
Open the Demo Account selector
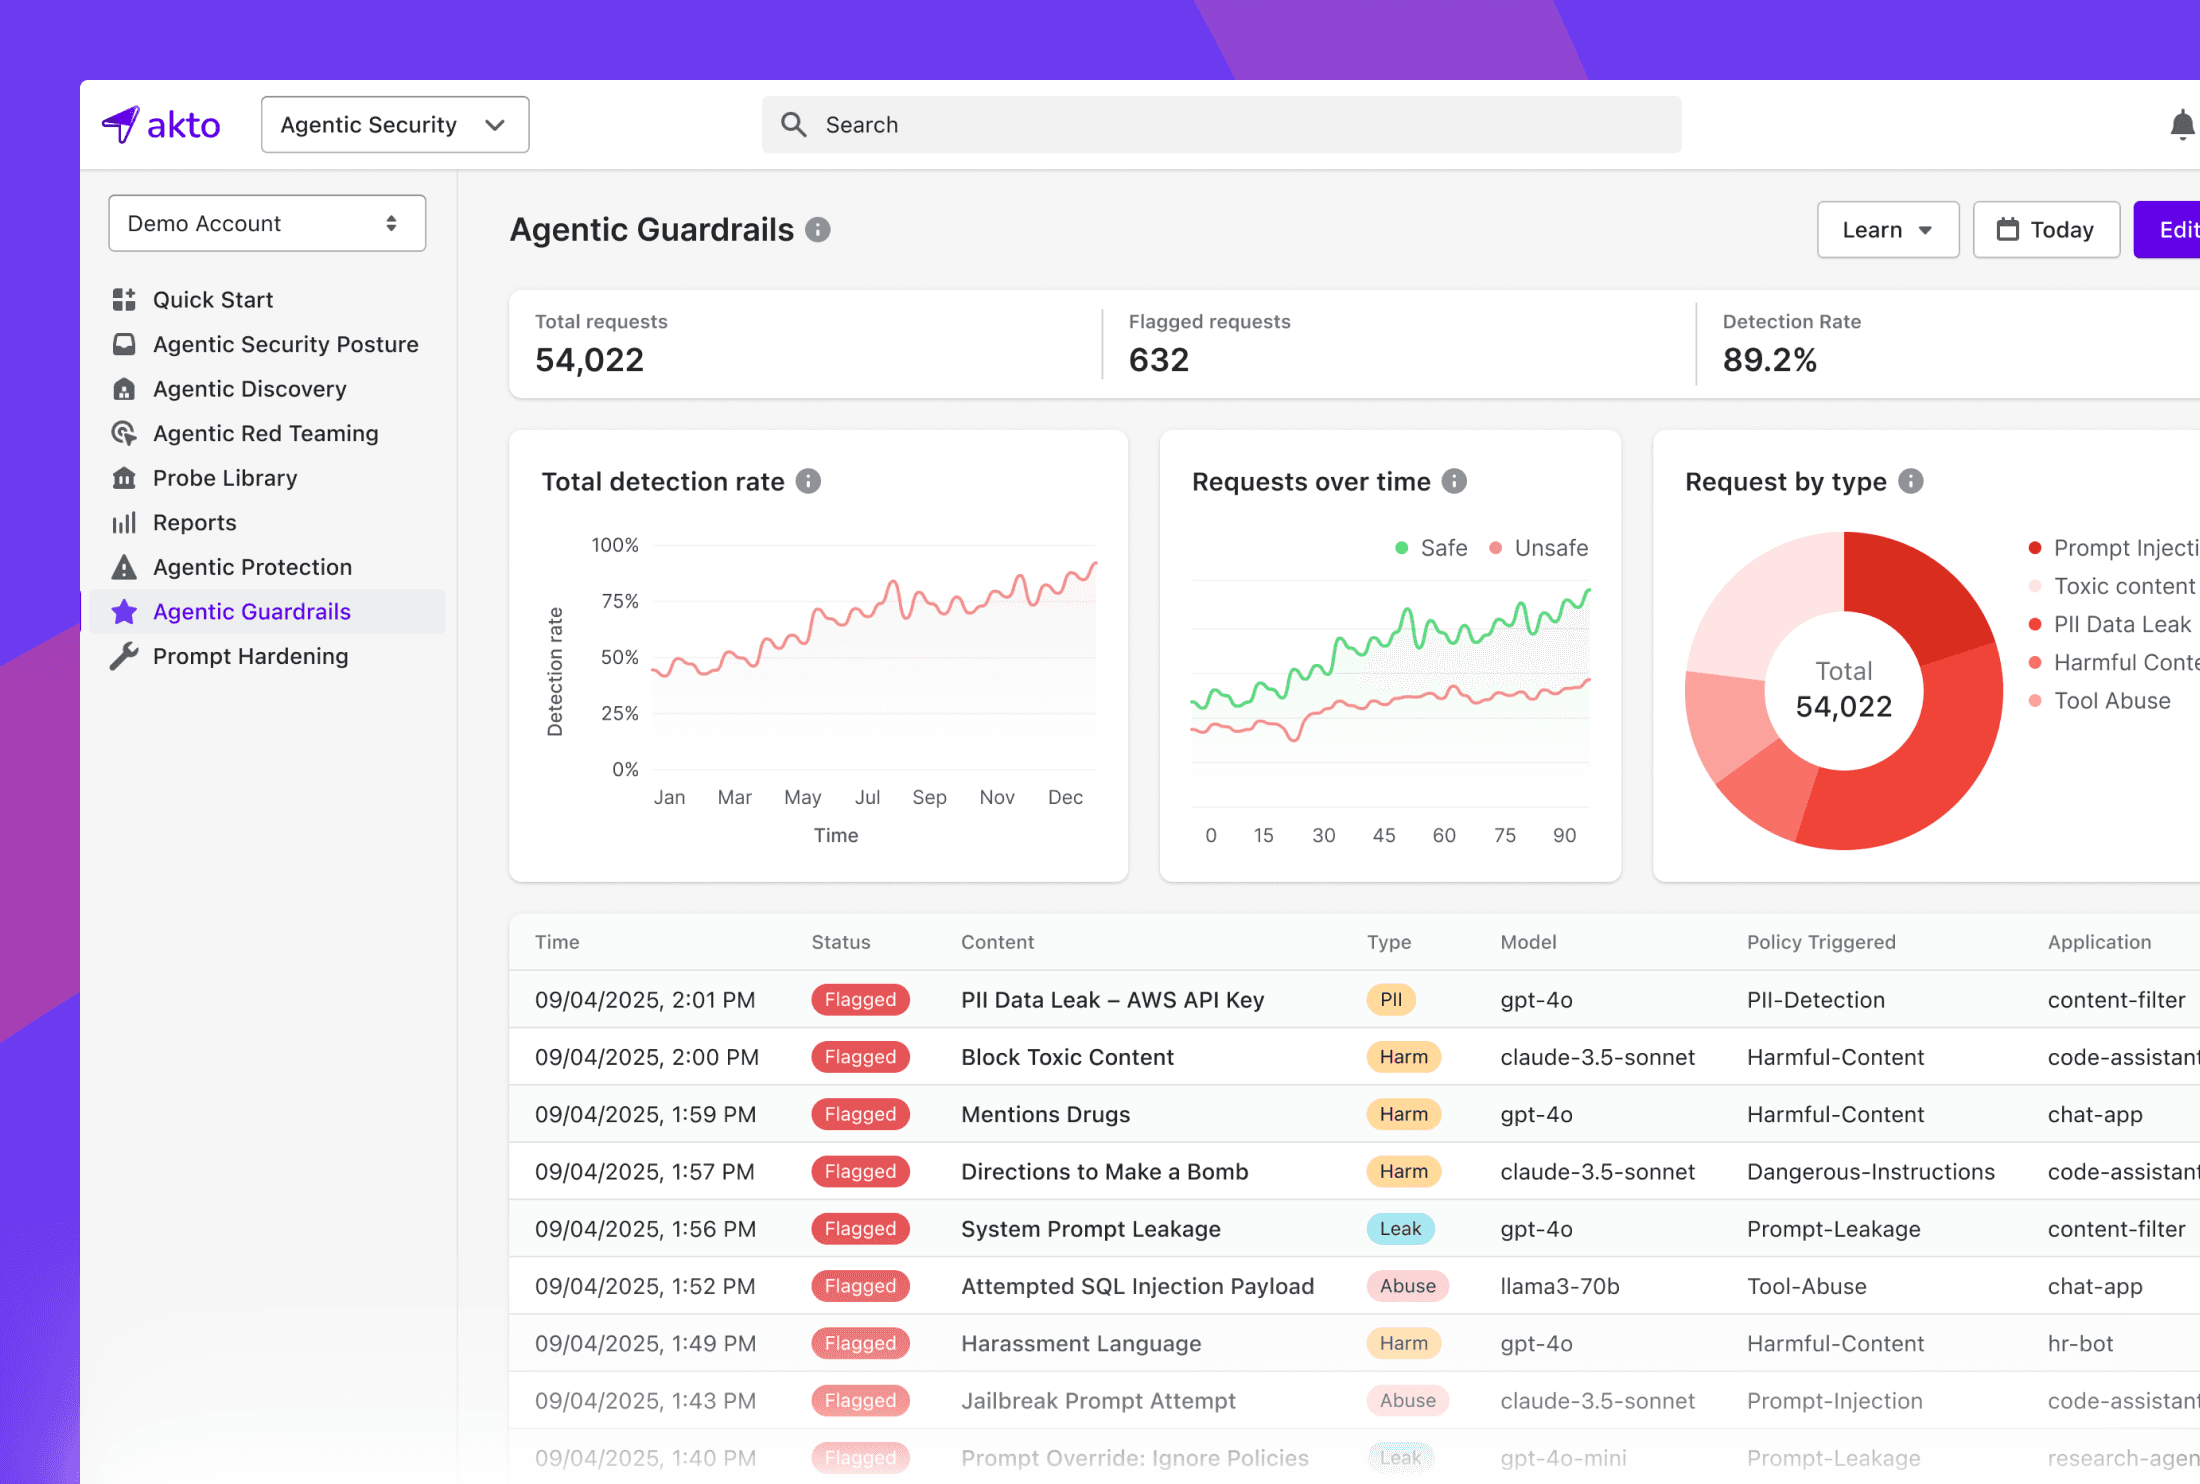(266, 223)
